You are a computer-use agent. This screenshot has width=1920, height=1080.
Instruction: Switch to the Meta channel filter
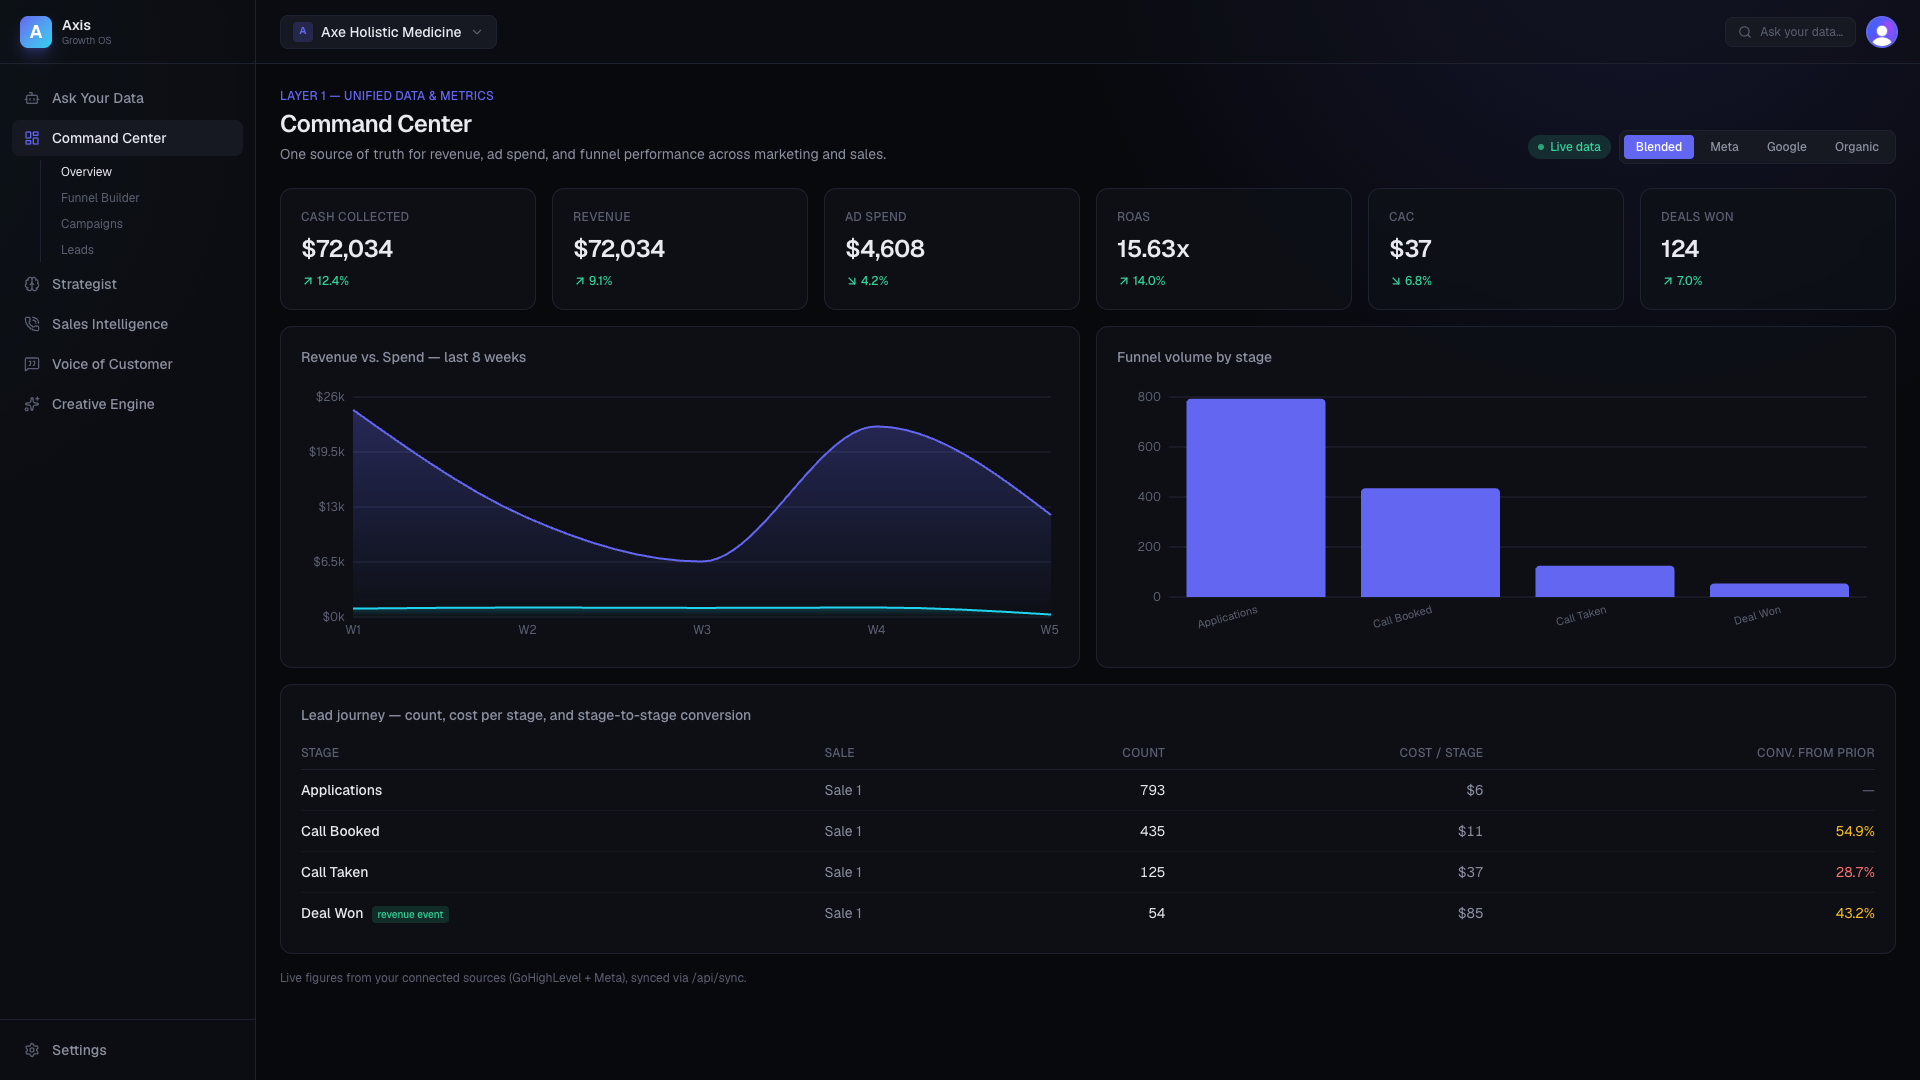click(1724, 147)
